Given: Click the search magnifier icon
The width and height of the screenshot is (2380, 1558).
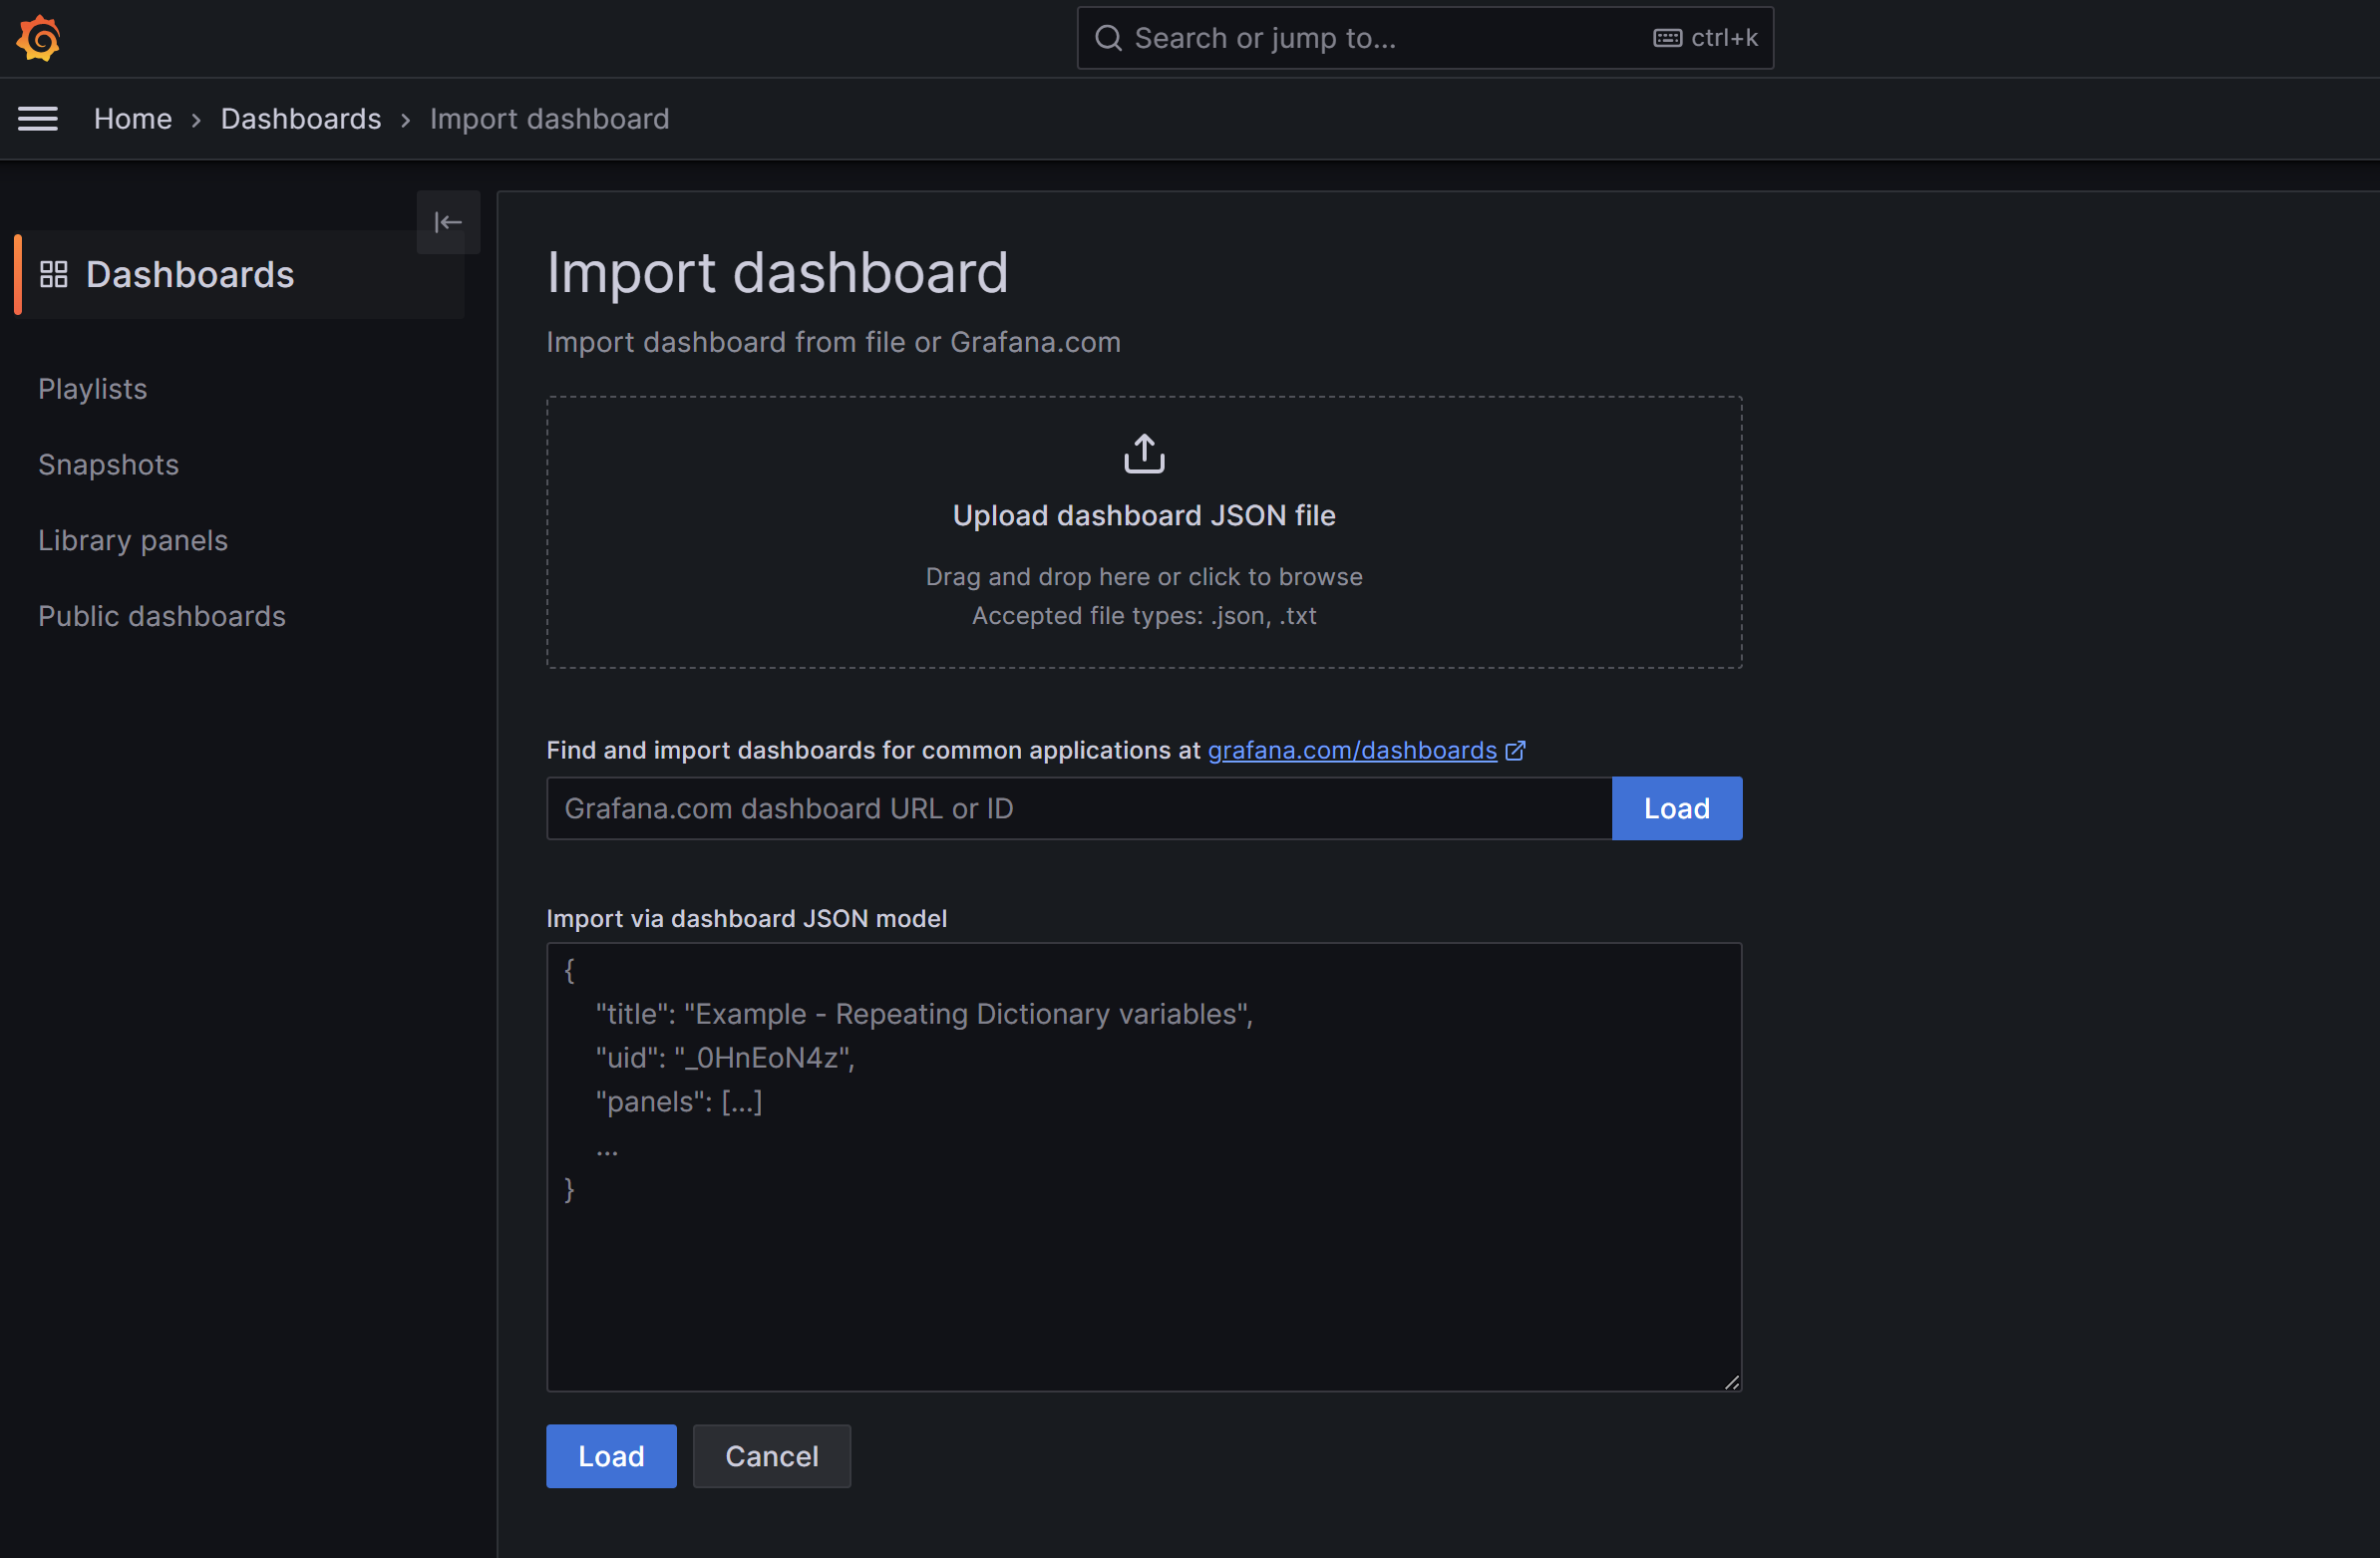Looking at the screenshot, I should pos(1108,38).
